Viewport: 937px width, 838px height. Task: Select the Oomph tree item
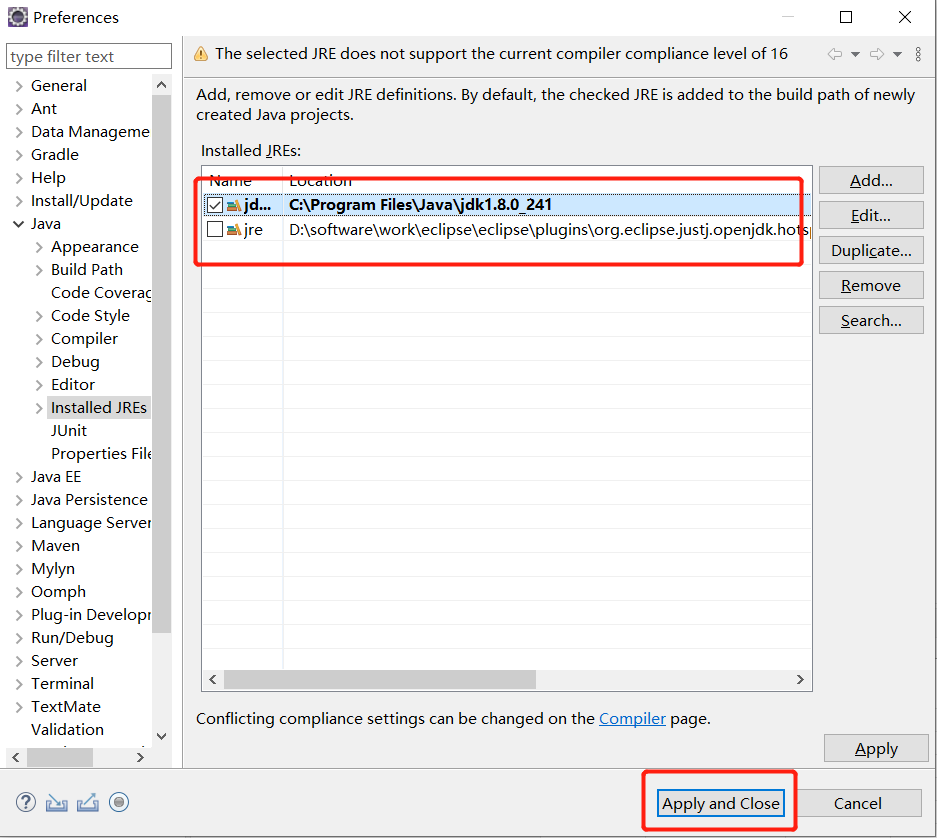click(x=59, y=592)
